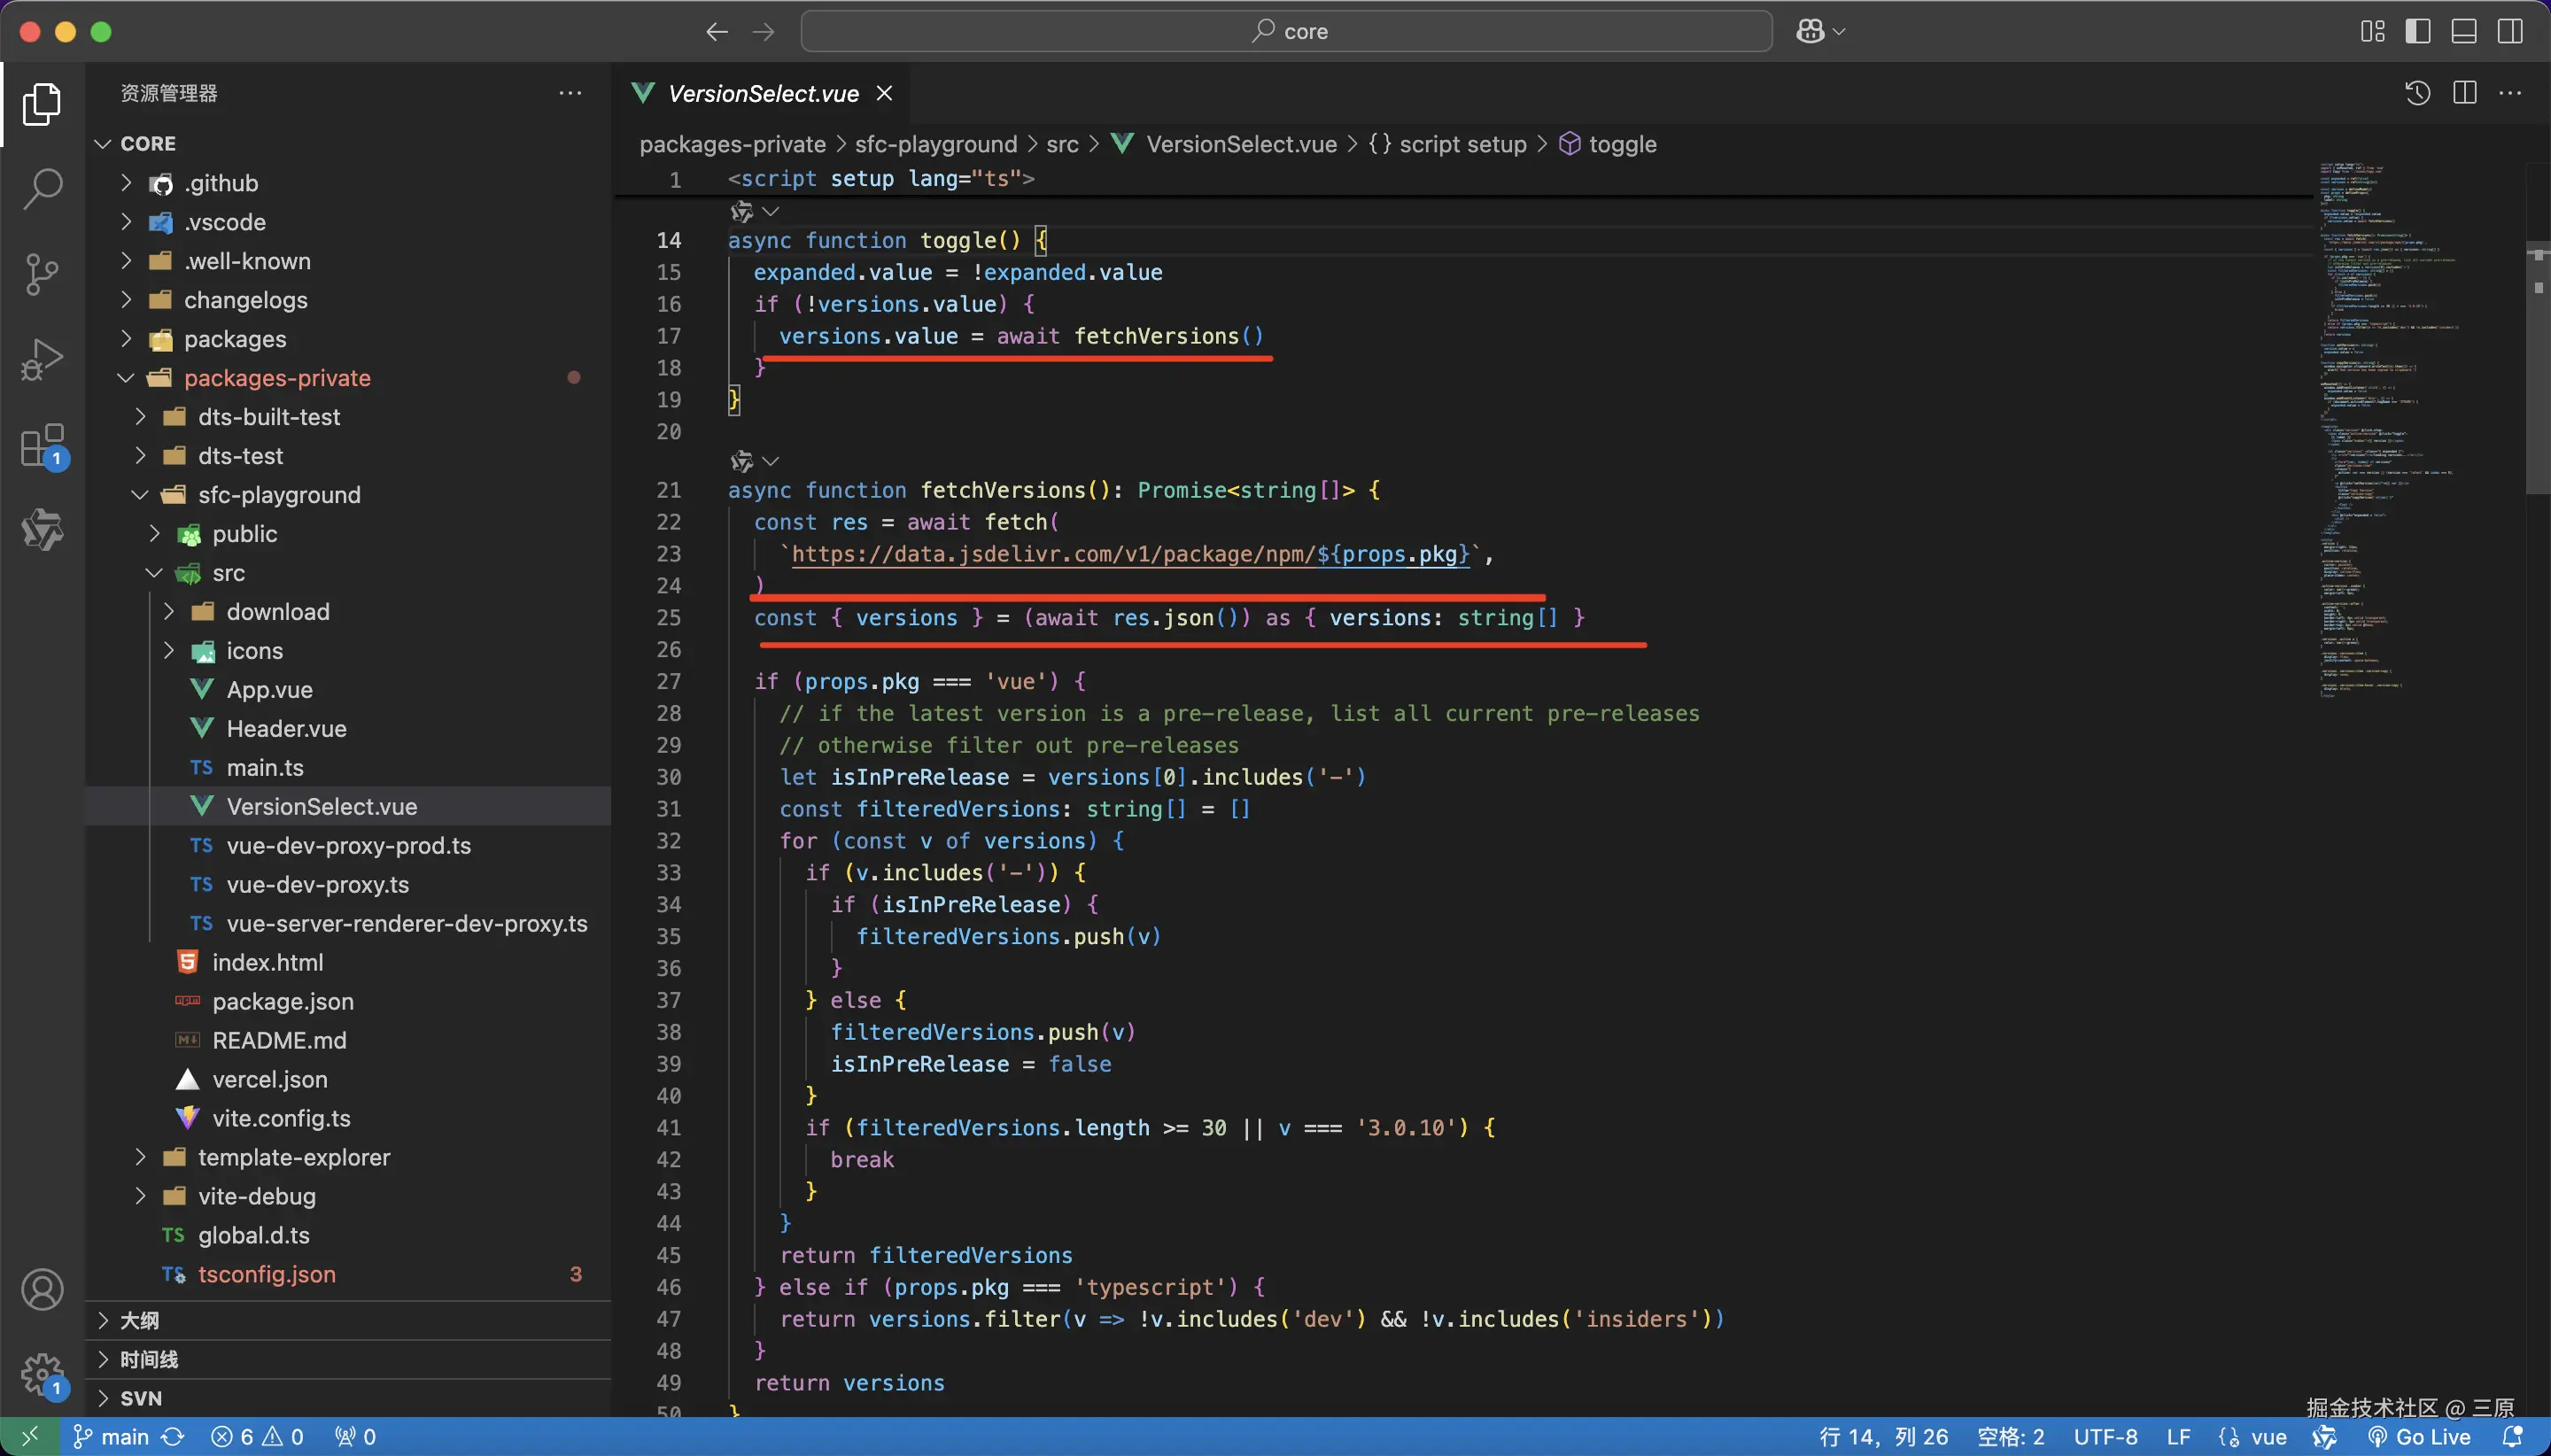Click the main branch indicator
2551x1456 pixels.
pyautogui.click(x=111, y=1437)
